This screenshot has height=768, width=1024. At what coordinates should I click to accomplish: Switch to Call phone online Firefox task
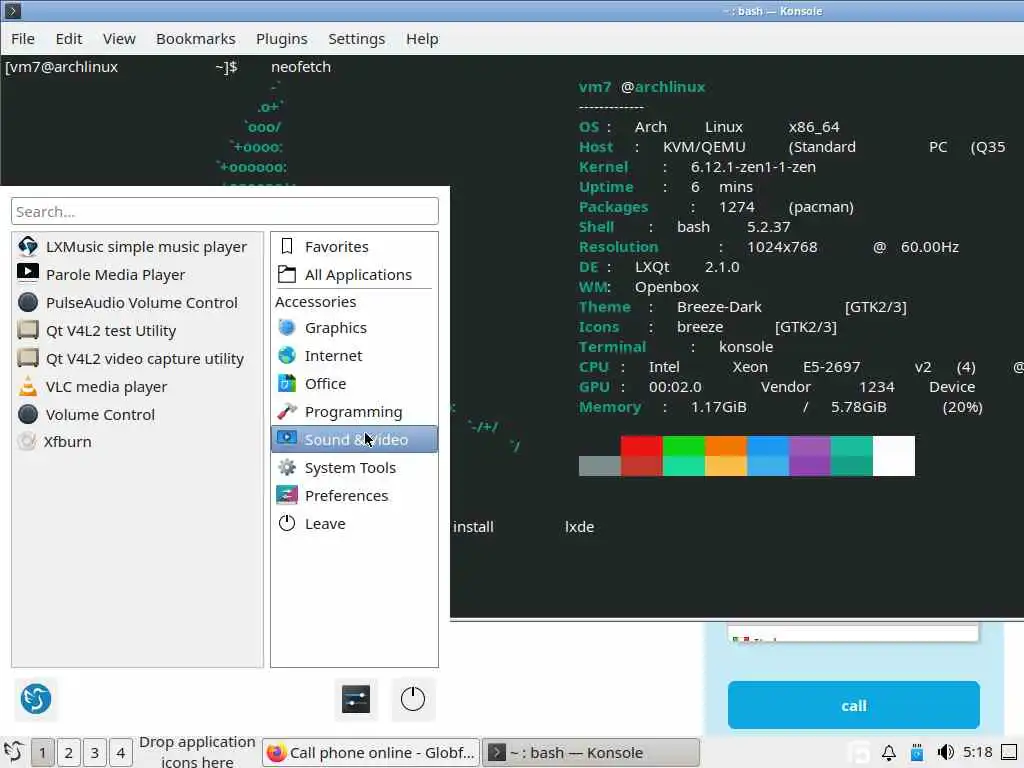click(371, 753)
